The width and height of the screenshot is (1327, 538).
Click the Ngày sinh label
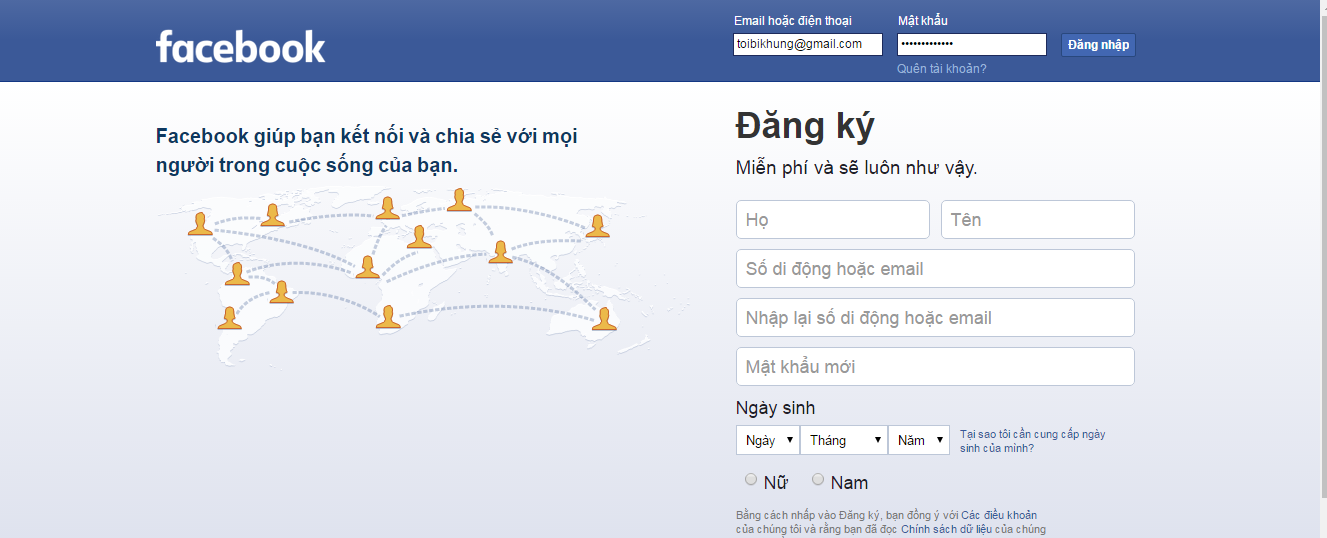775,408
